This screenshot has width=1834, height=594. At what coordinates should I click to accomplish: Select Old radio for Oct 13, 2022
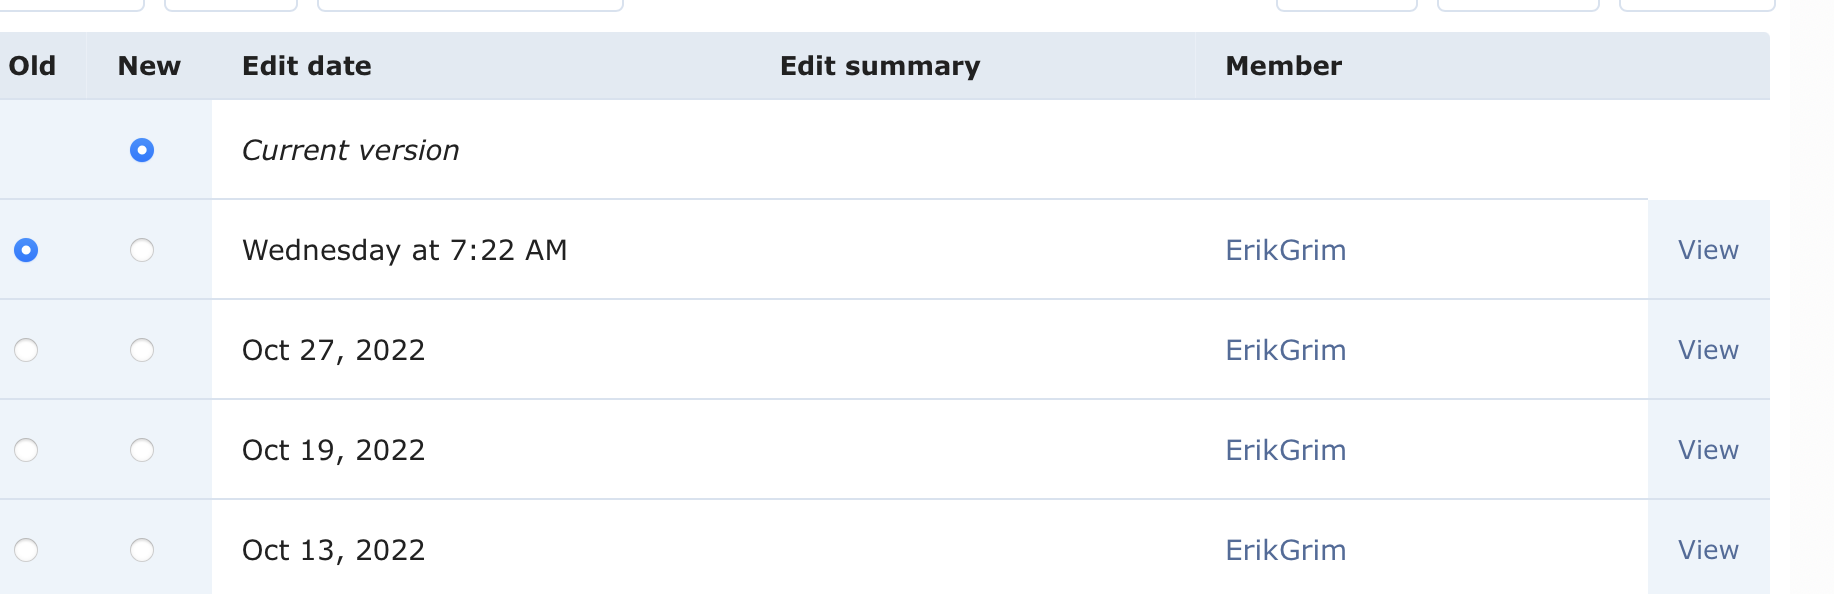pyautogui.click(x=26, y=550)
